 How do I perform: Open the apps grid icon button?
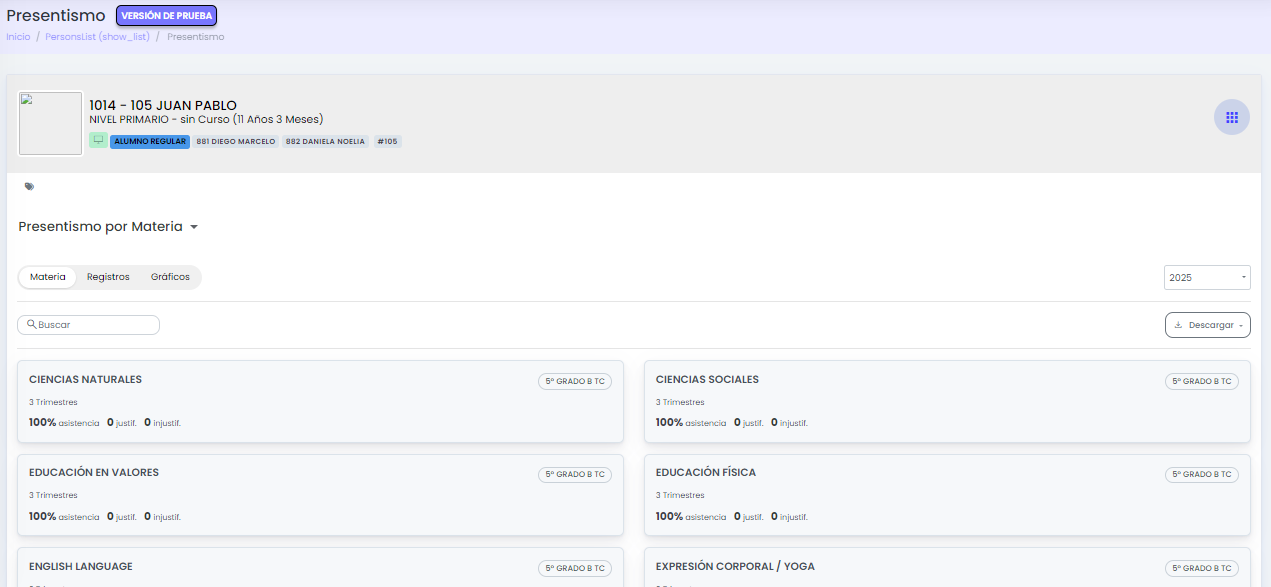pos(1232,117)
